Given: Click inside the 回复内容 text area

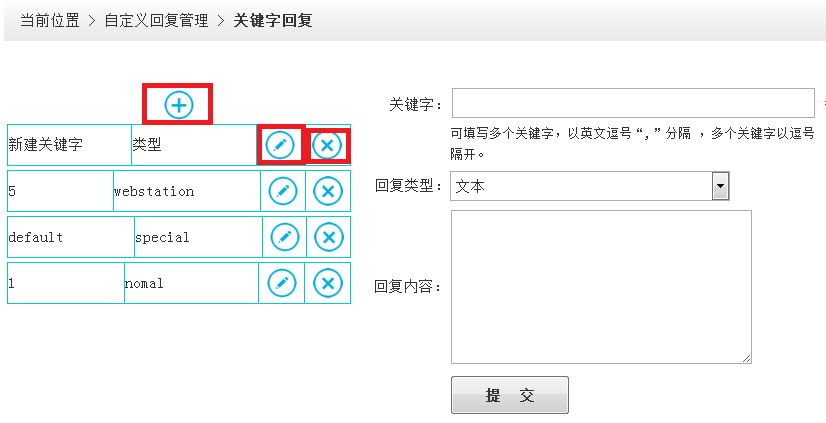Looking at the screenshot, I should (x=600, y=286).
